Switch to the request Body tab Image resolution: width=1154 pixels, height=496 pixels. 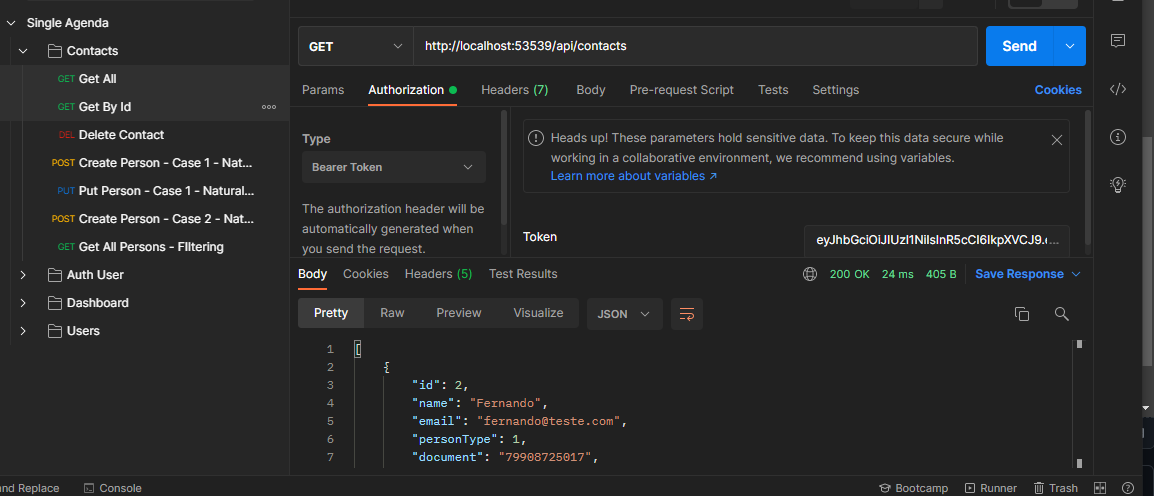point(591,90)
